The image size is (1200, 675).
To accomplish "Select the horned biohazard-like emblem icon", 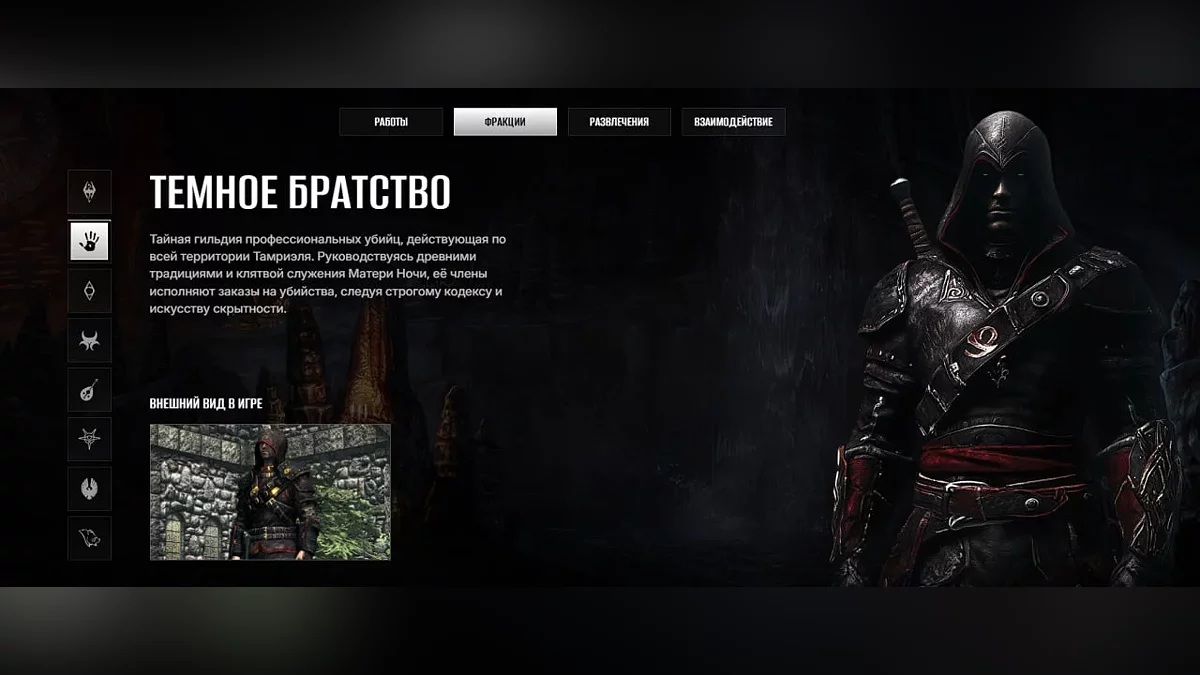I will click(89, 341).
